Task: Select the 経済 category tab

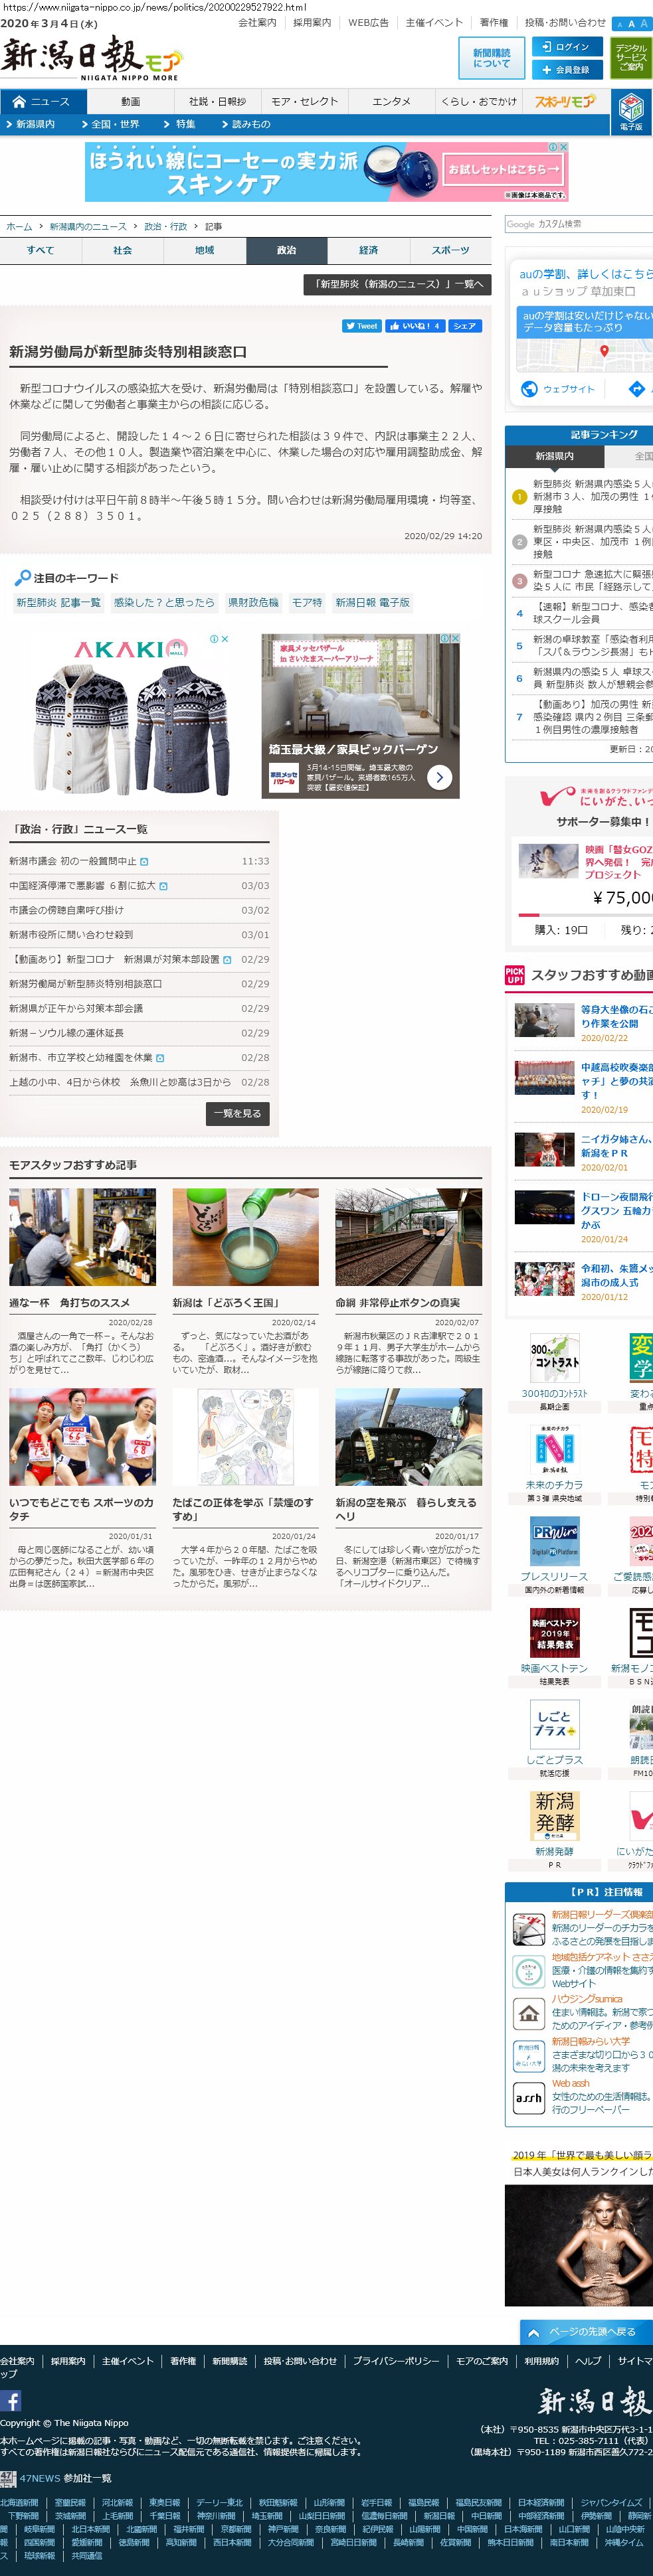Action: click(368, 250)
